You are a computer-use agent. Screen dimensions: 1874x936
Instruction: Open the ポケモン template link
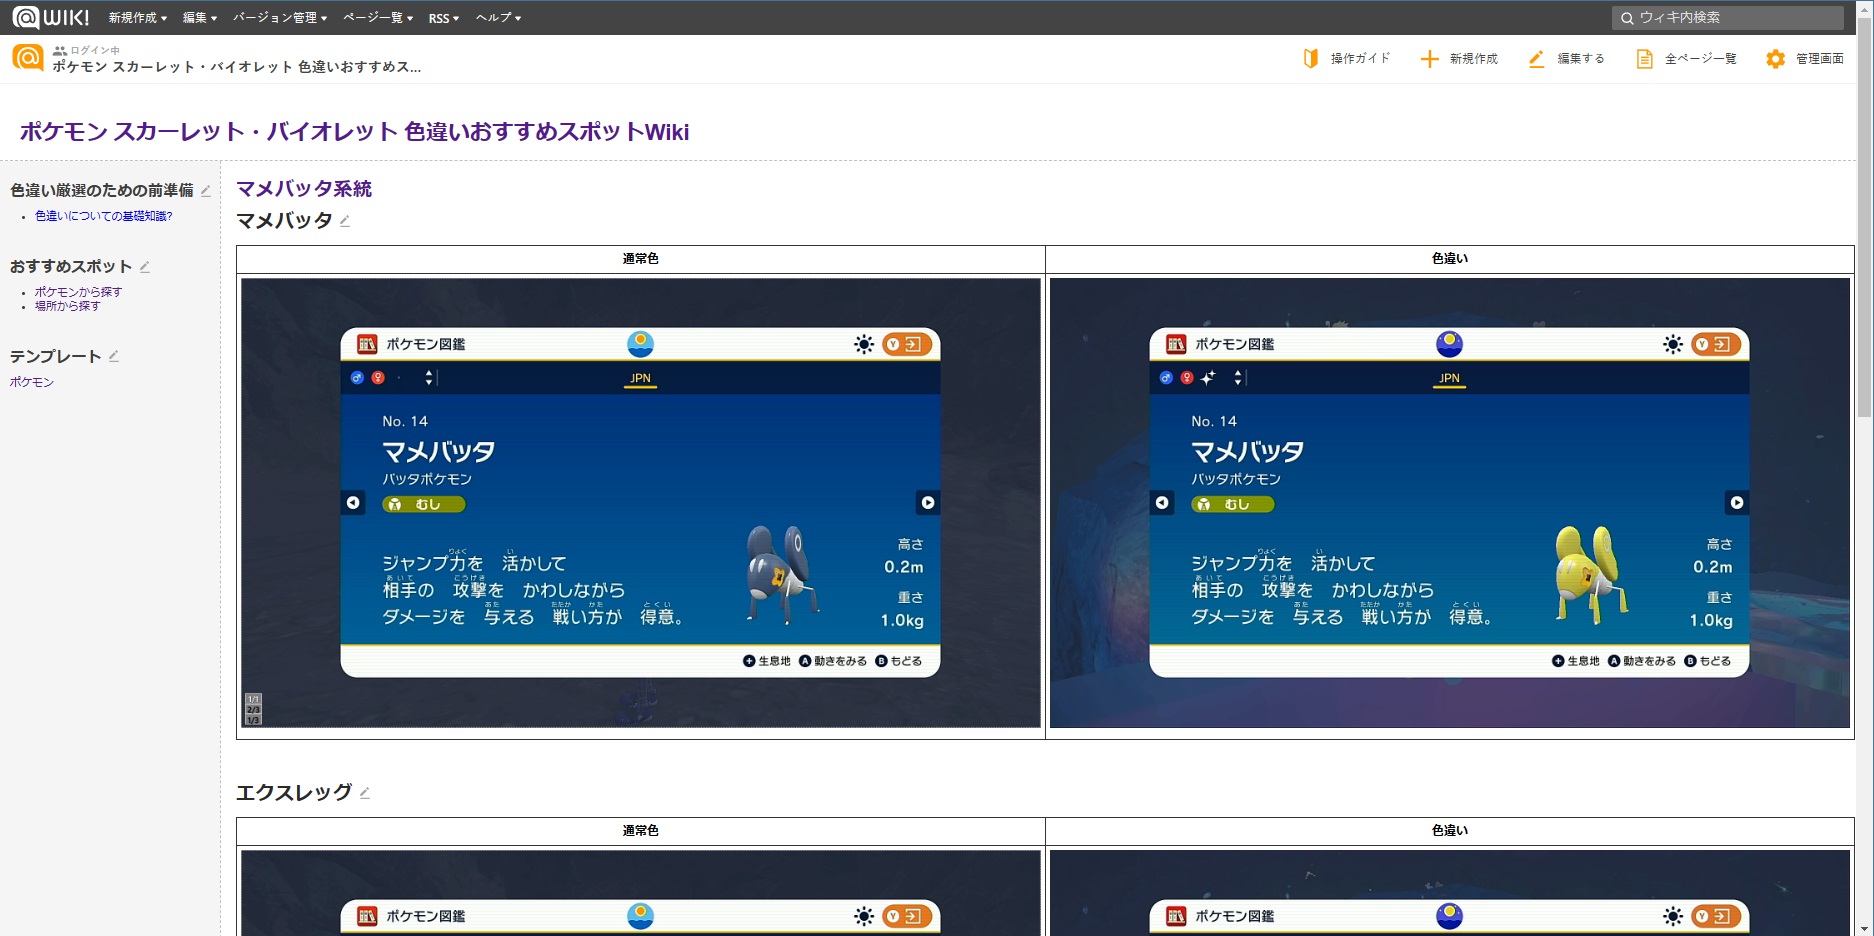pos(32,382)
